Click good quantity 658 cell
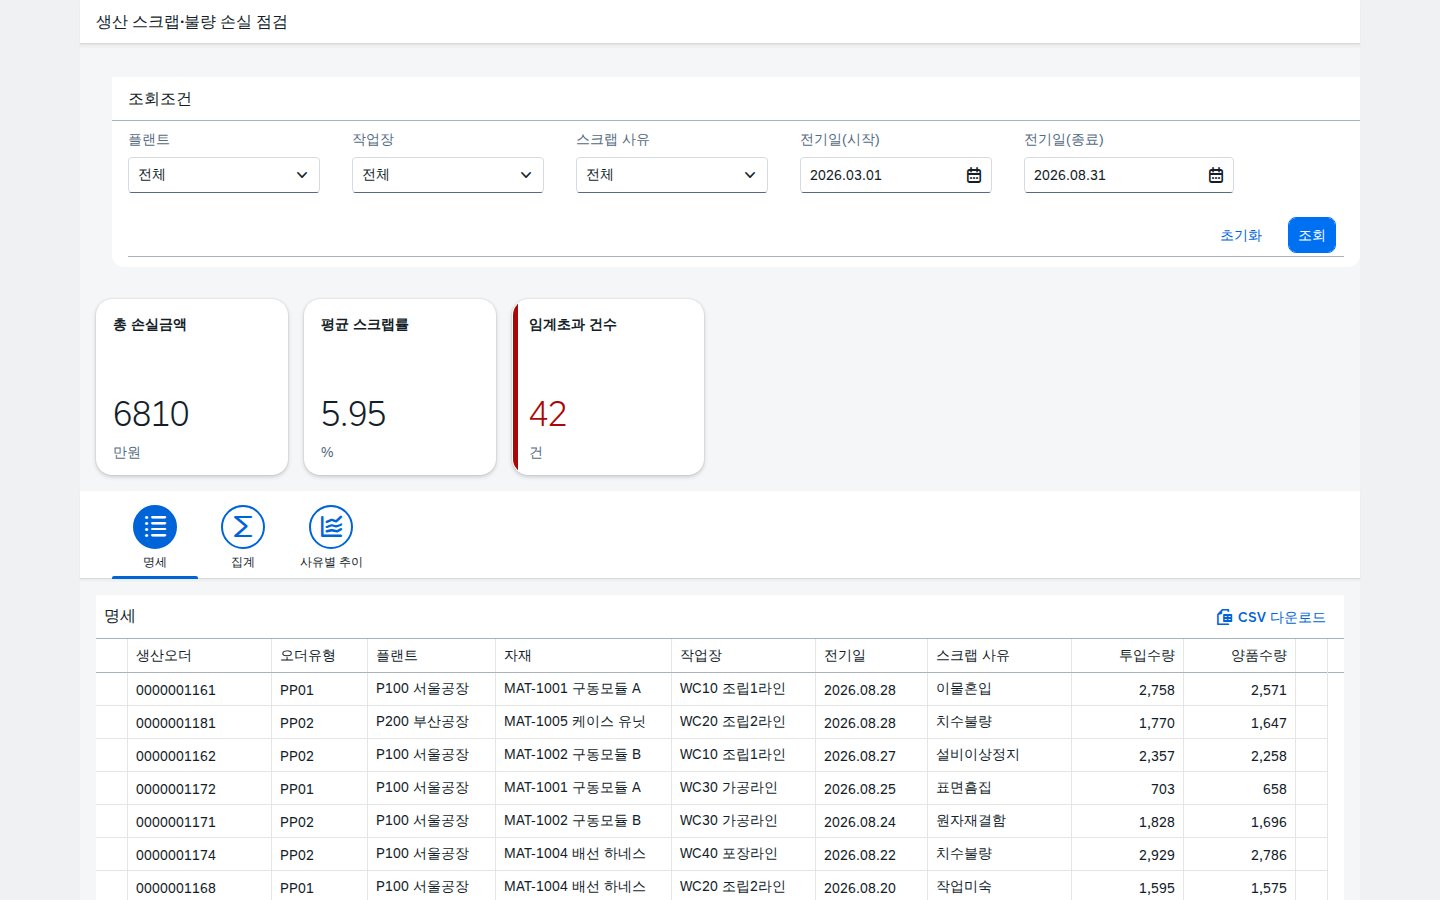Image resolution: width=1440 pixels, height=900 pixels. tap(1240, 788)
